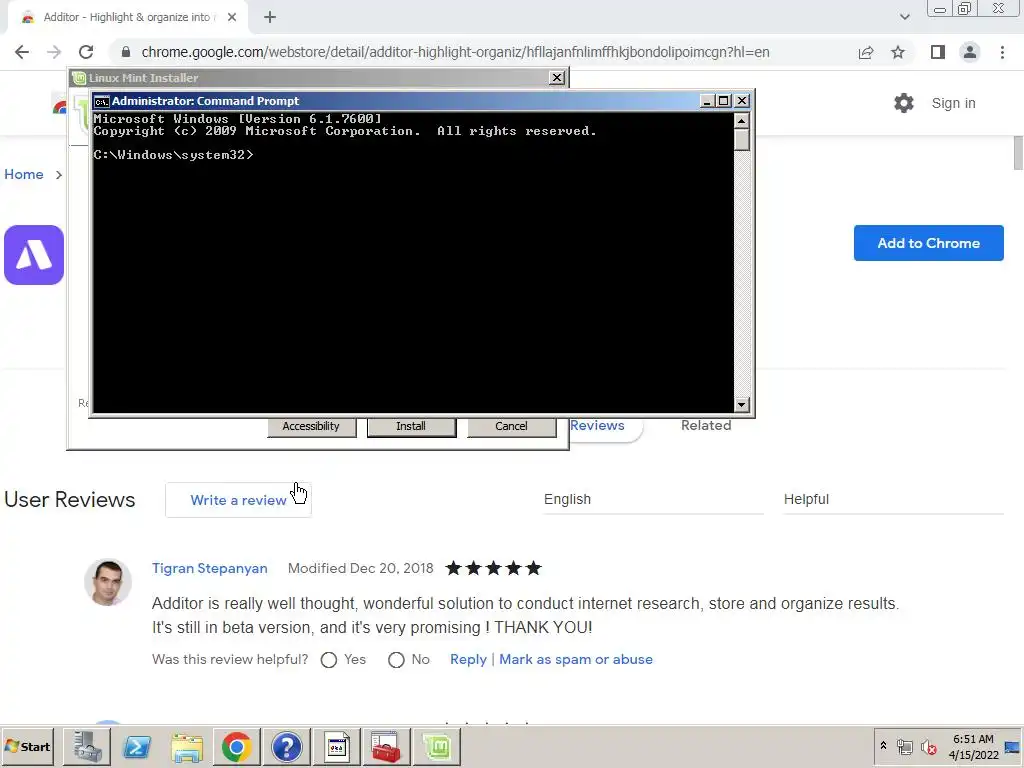Open the Windows Start menu
The width and height of the screenshot is (1024, 768).
27,746
